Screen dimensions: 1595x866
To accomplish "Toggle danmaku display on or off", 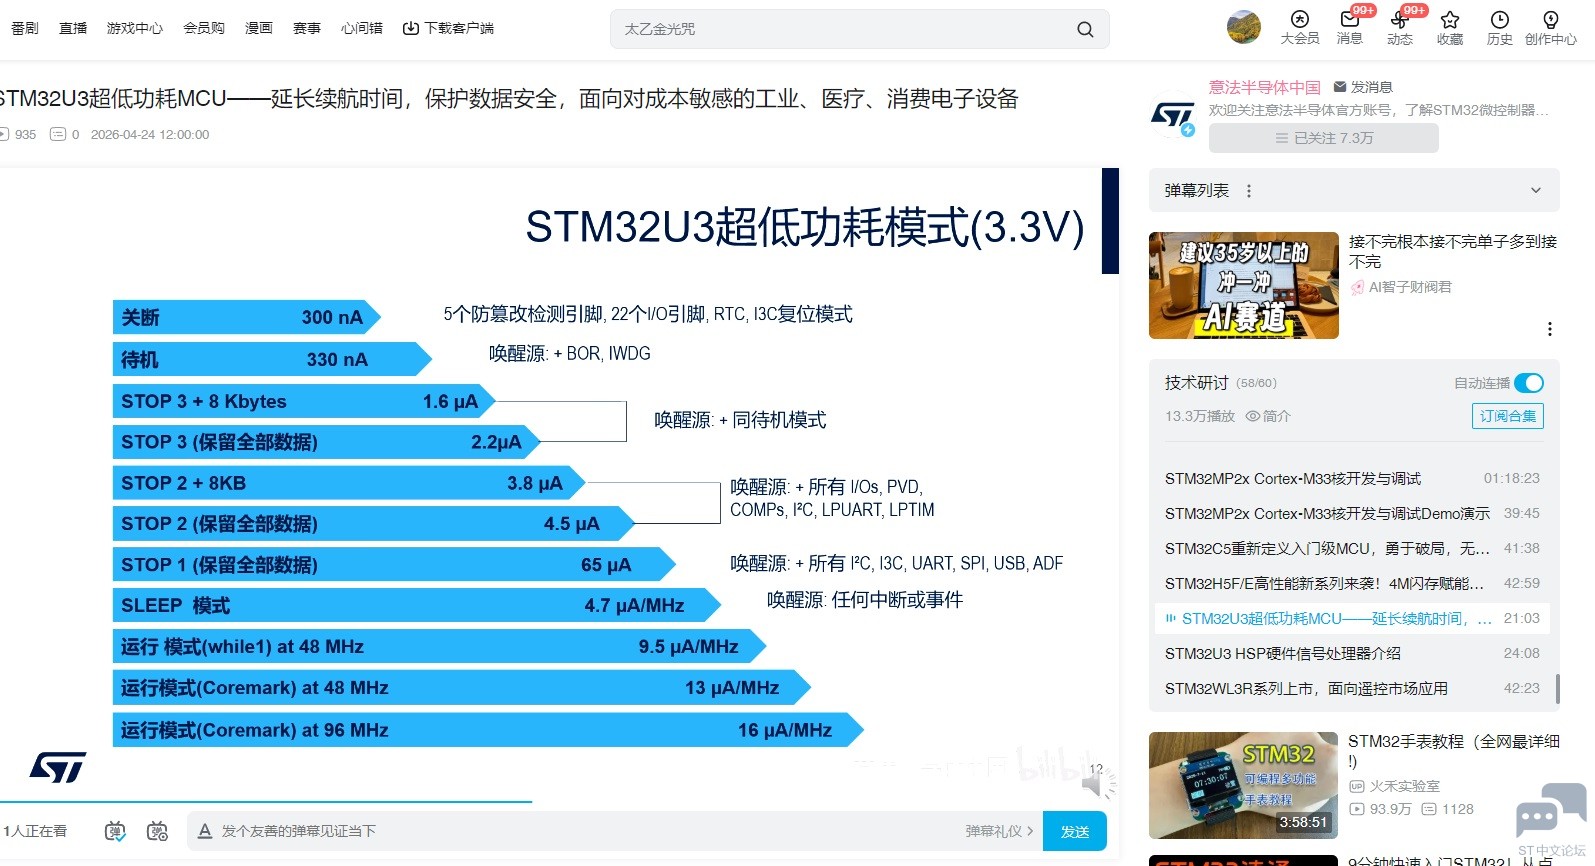I will [x=115, y=831].
